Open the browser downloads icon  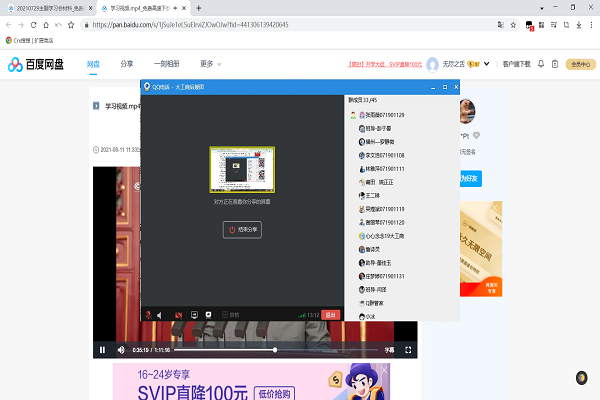(579, 25)
